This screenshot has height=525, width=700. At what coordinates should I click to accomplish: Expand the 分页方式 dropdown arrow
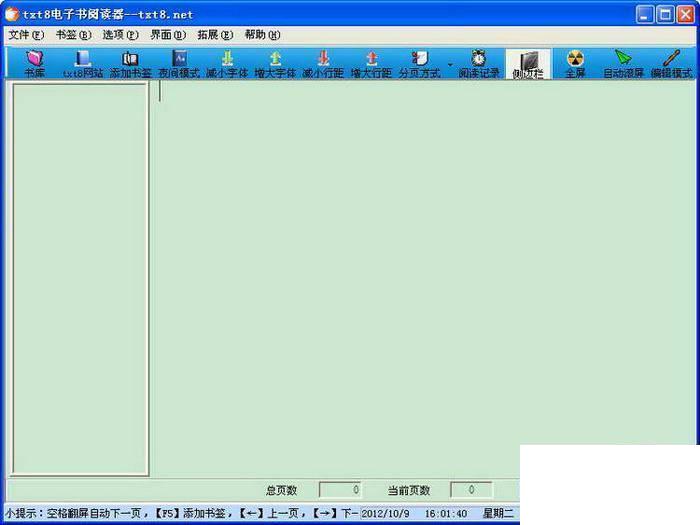pos(450,65)
